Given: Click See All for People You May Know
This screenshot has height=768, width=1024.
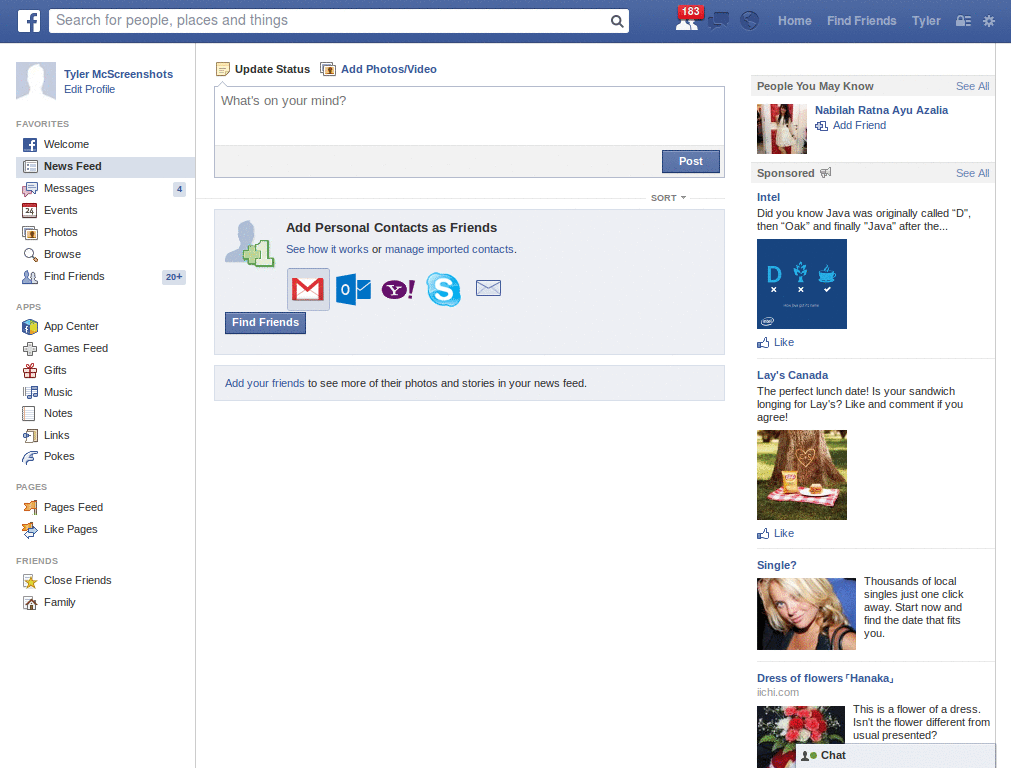Looking at the screenshot, I should pyautogui.click(x=972, y=86).
